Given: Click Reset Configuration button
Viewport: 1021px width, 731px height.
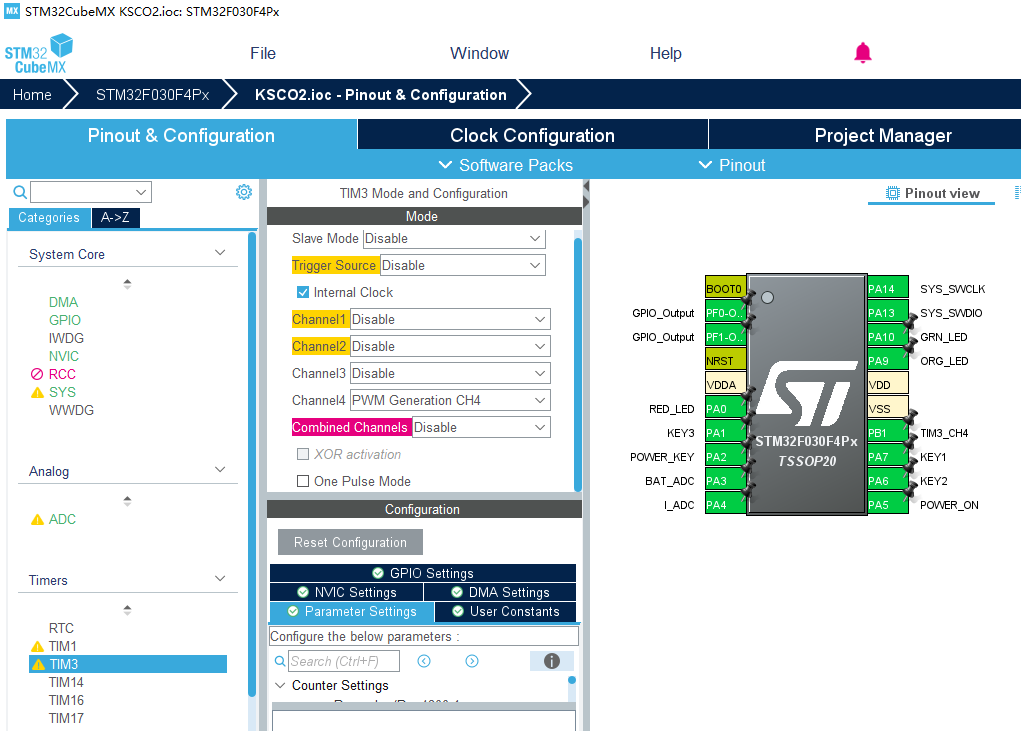Looking at the screenshot, I should [350, 542].
